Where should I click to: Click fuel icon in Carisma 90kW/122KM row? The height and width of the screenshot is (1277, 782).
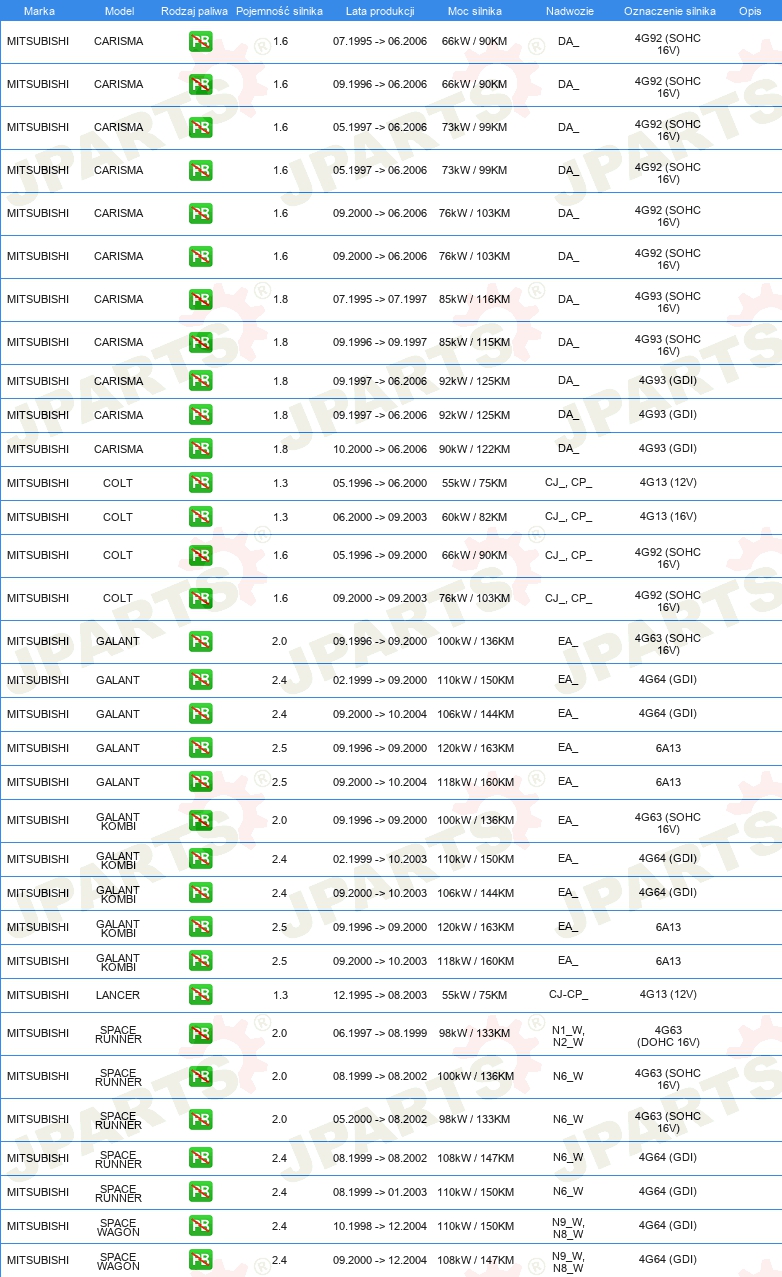pos(200,449)
